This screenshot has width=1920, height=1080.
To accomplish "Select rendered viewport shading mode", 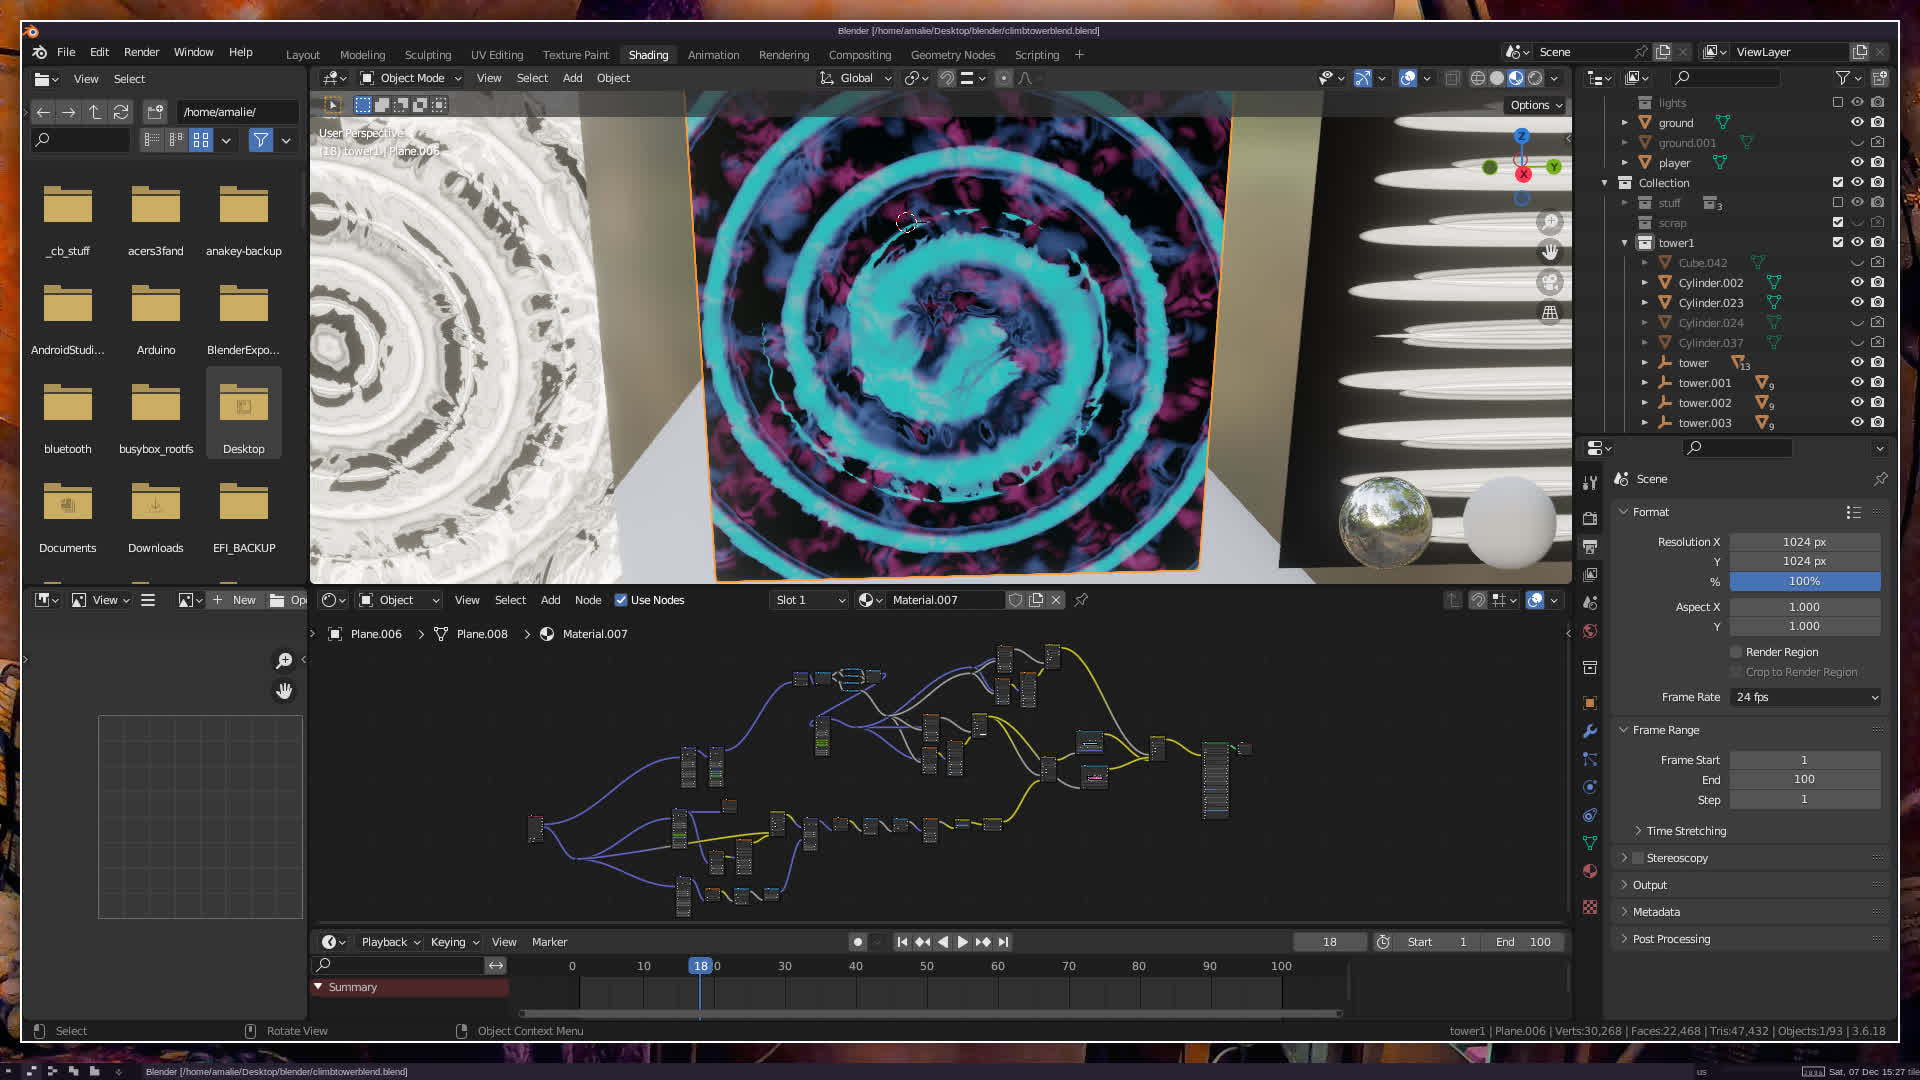I will (1535, 78).
